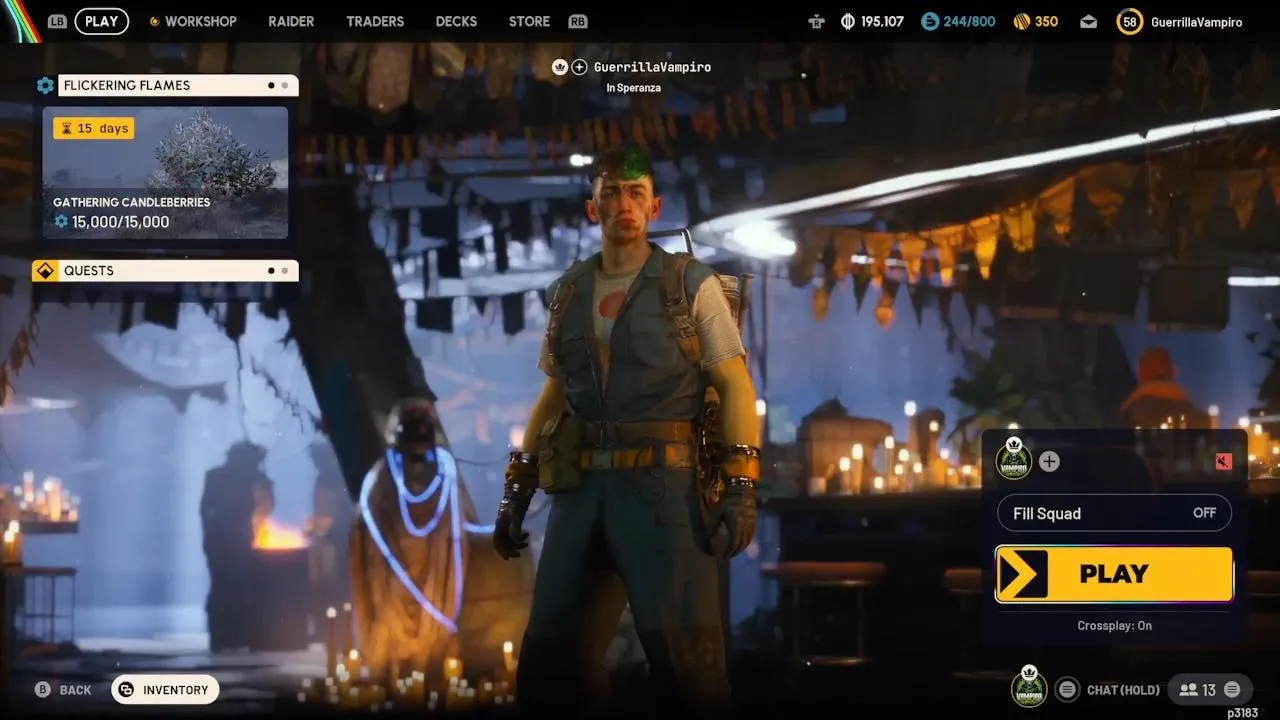Click plus icon beside GuerrillaVampiro nameplate
Screen dimensions: 1280x720
[x=579, y=67]
